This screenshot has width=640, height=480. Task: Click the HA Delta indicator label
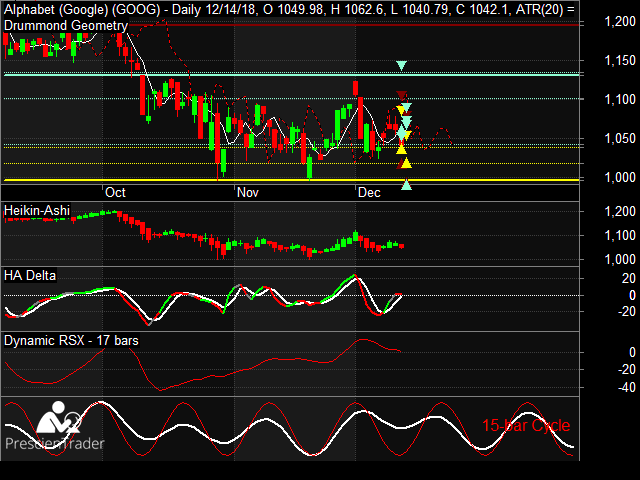point(30,276)
